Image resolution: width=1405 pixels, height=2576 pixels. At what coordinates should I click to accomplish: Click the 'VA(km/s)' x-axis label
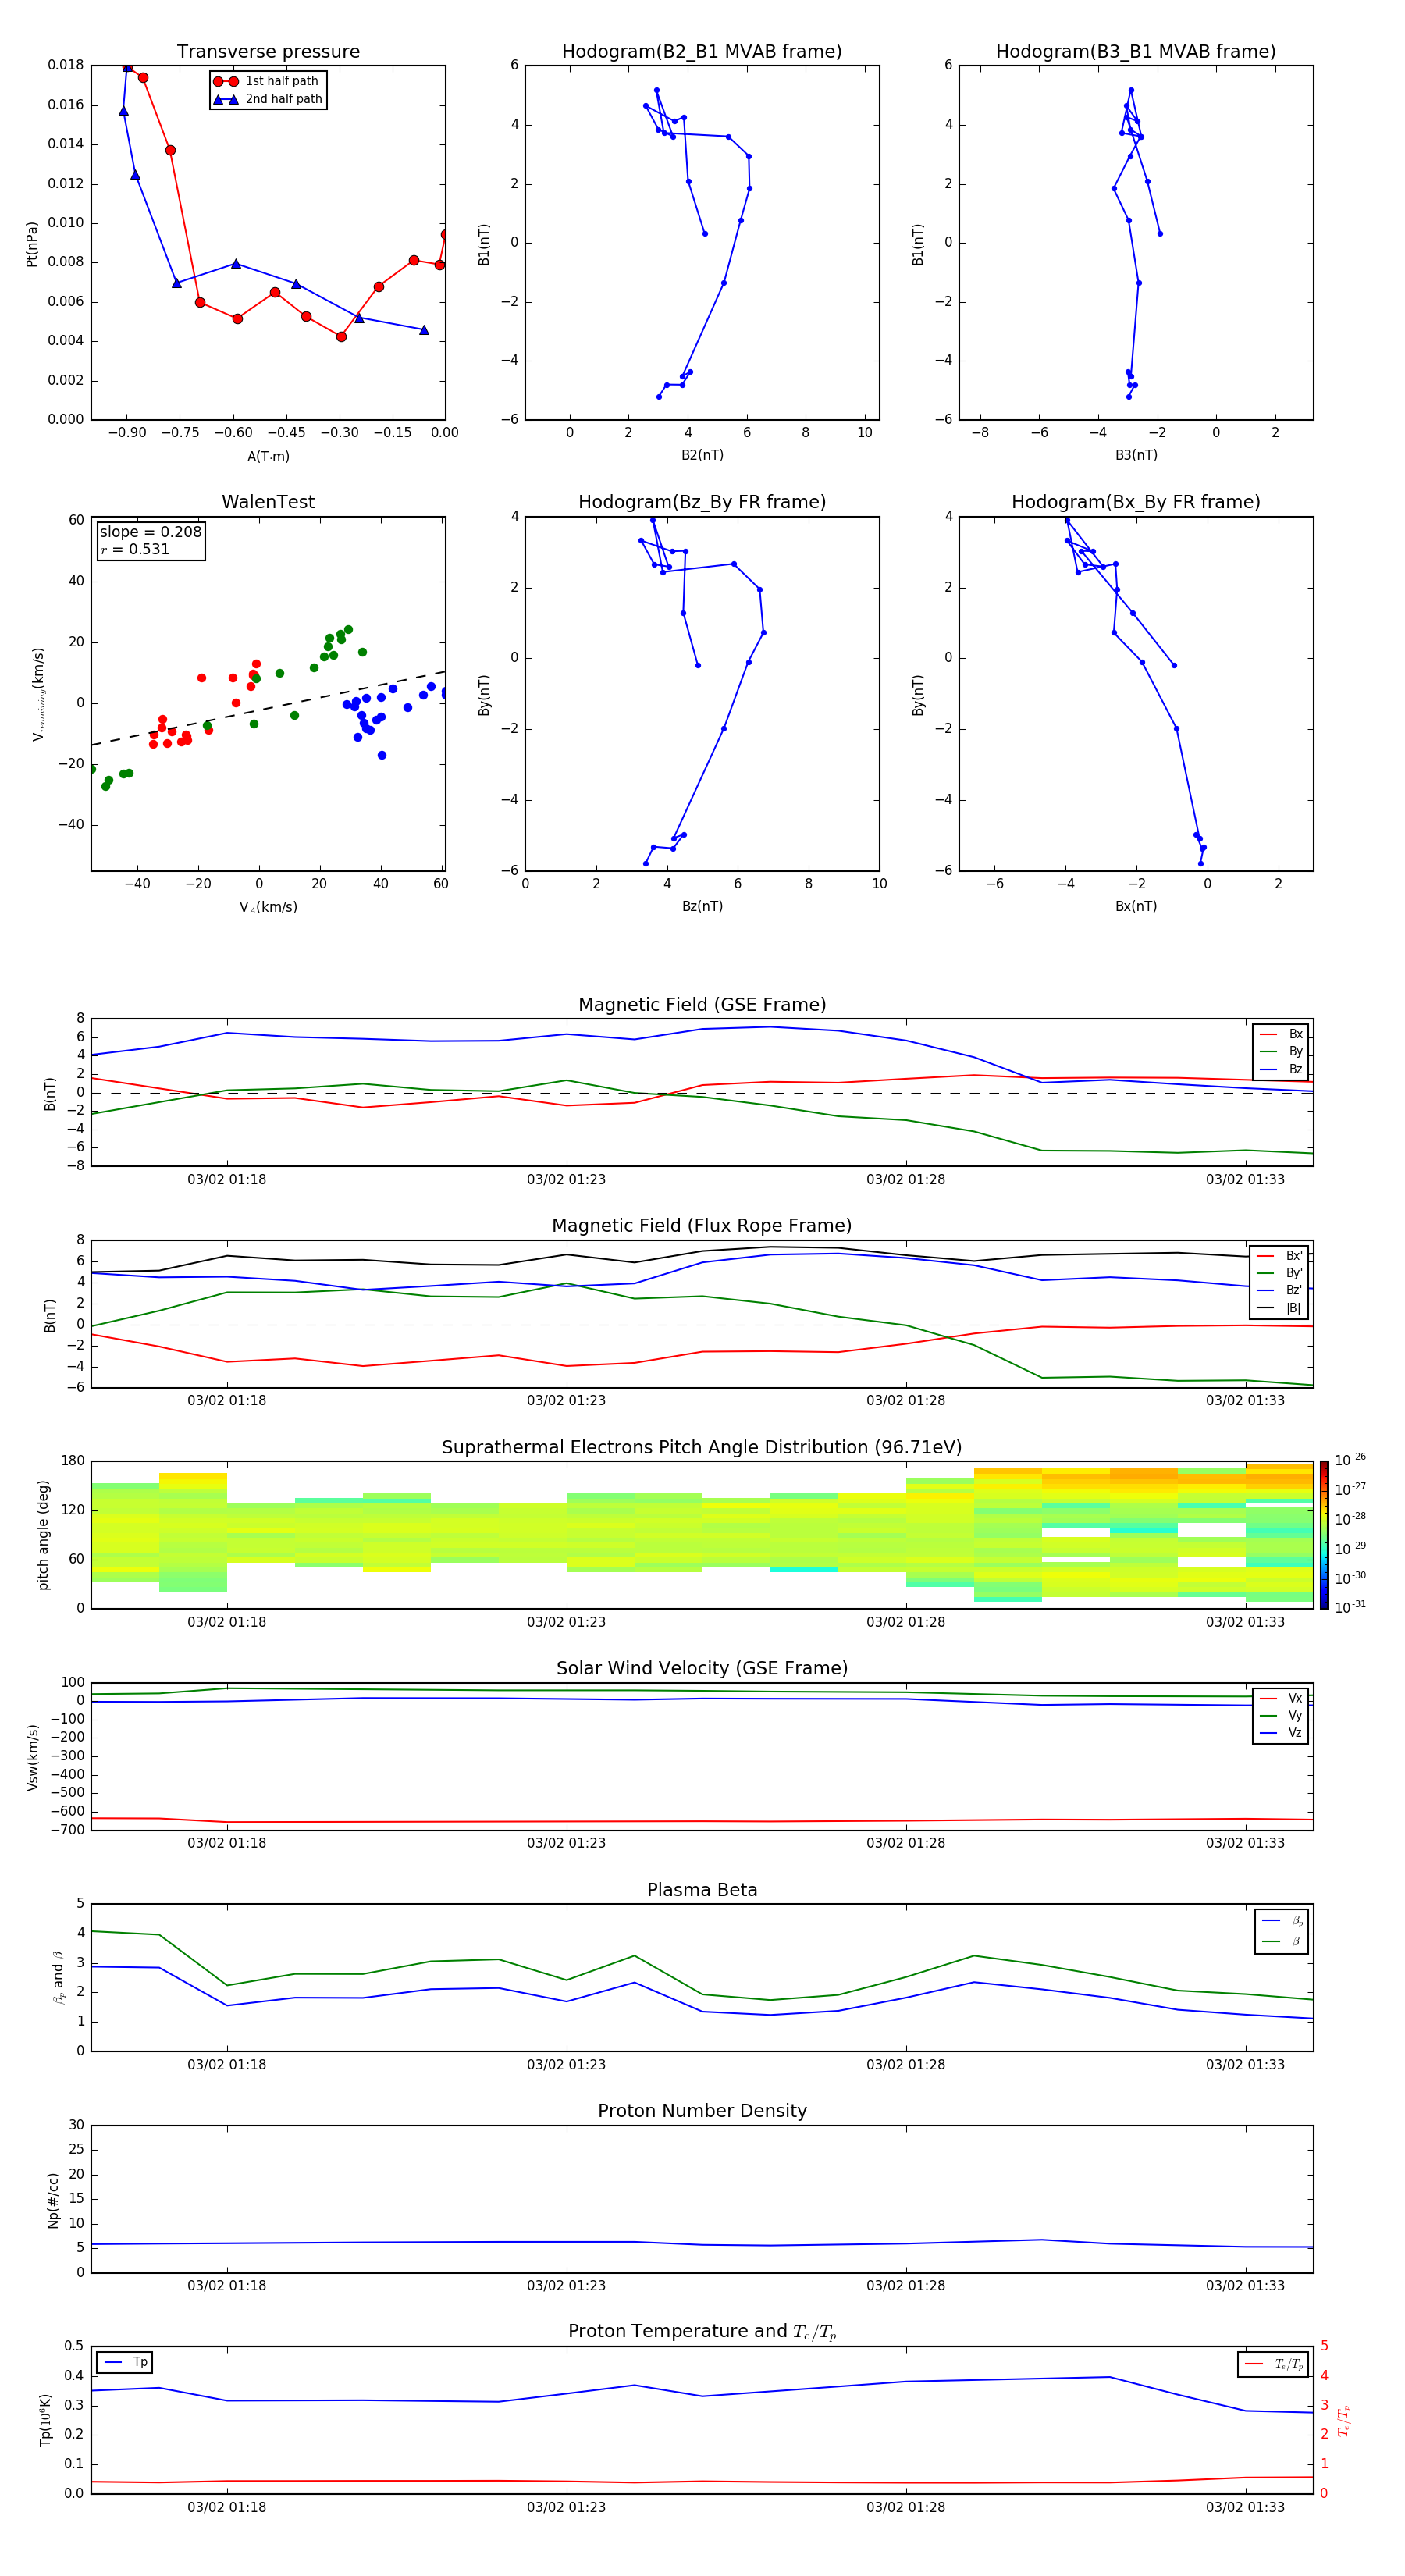pyautogui.click(x=268, y=907)
